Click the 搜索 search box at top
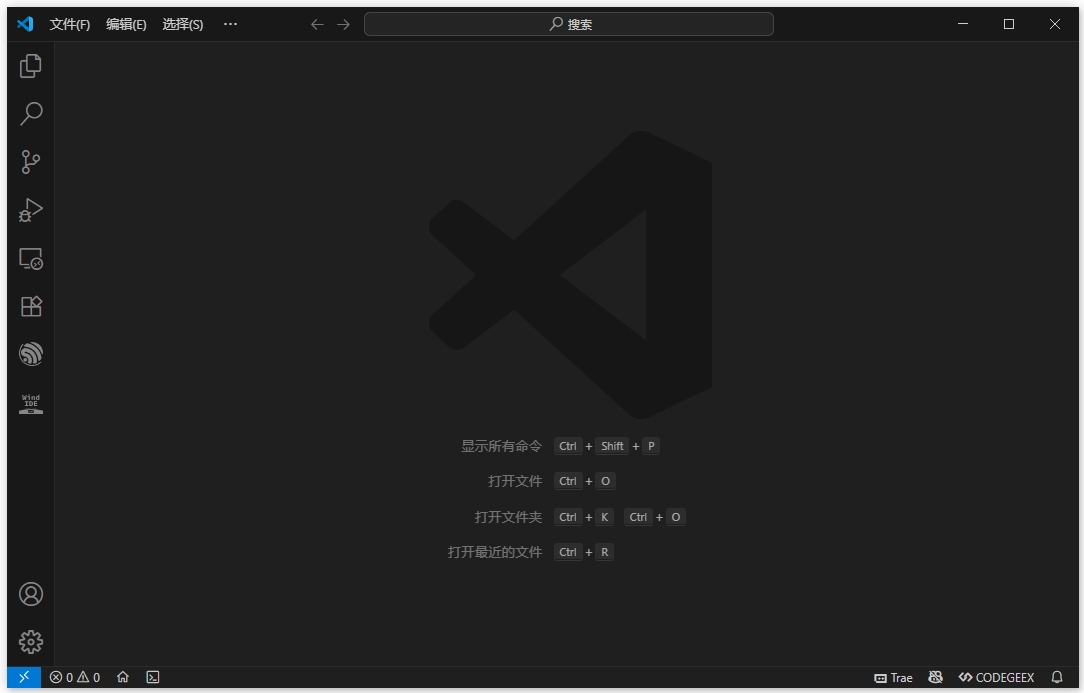 point(568,23)
